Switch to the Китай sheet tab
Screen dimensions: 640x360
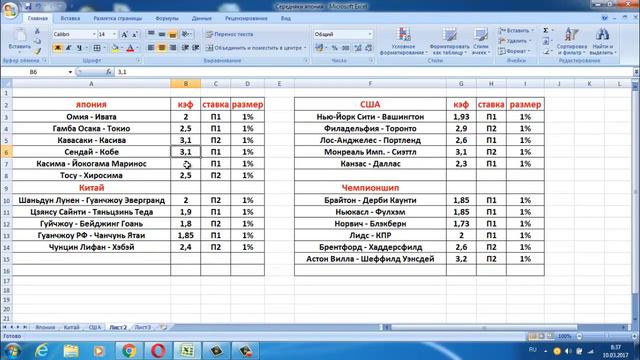71,327
